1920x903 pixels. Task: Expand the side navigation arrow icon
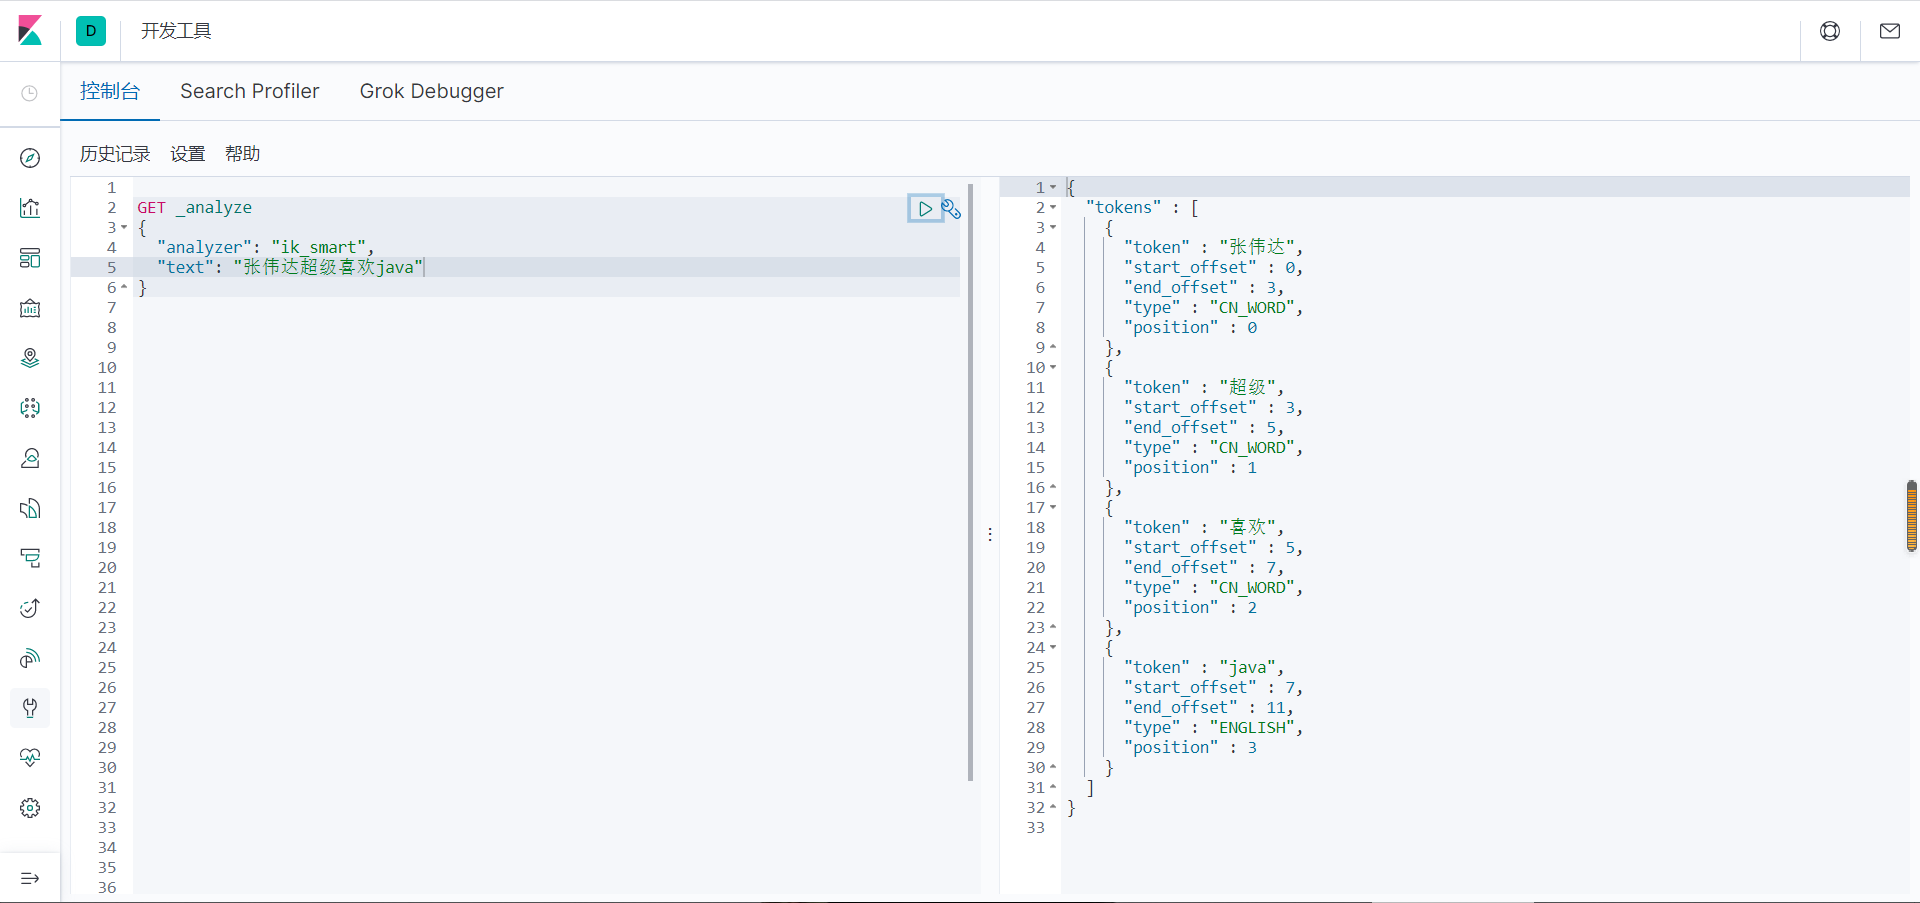(x=30, y=878)
